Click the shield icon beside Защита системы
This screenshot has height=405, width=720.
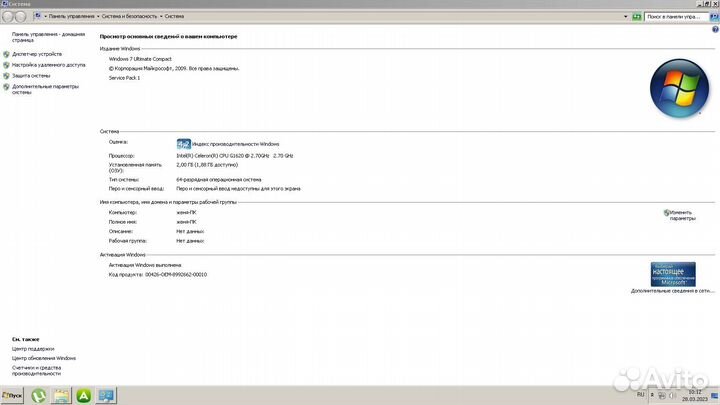click(x=6, y=76)
